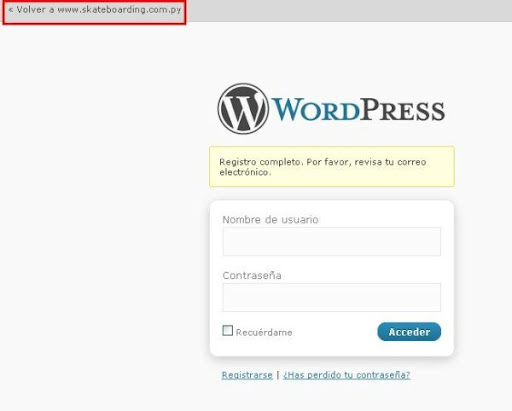Open the WordPress logo link
Image resolution: width=512 pixels, height=411 pixels.
coord(331,109)
